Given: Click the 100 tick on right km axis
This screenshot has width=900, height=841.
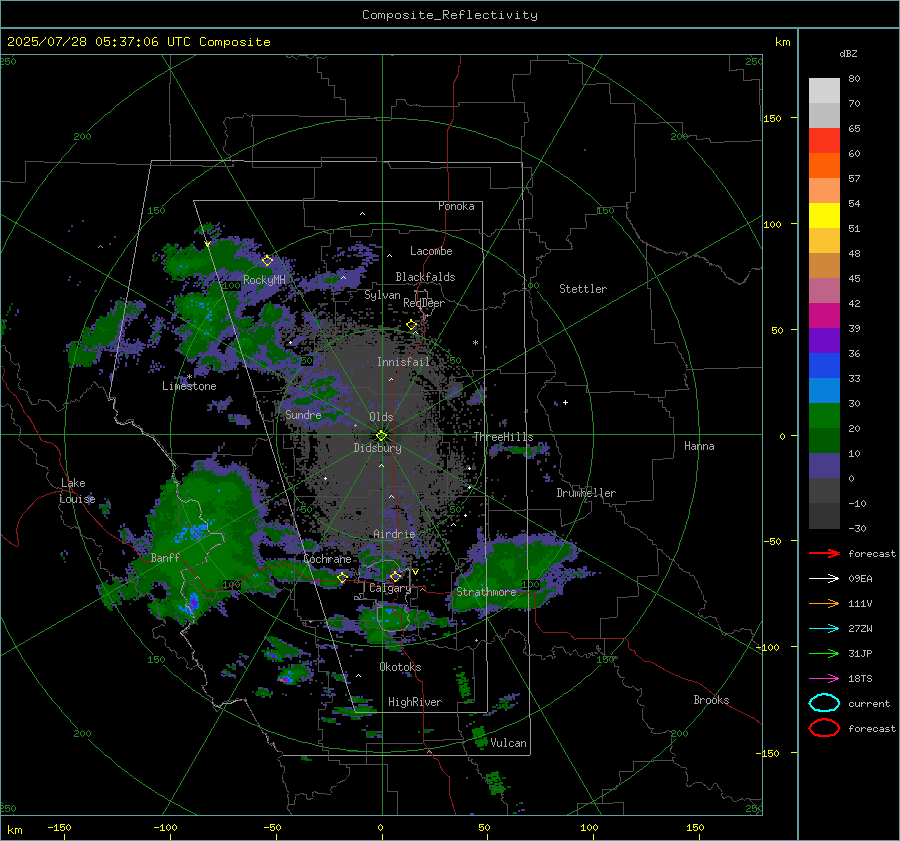Looking at the screenshot, I should pyautogui.click(x=773, y=224).
